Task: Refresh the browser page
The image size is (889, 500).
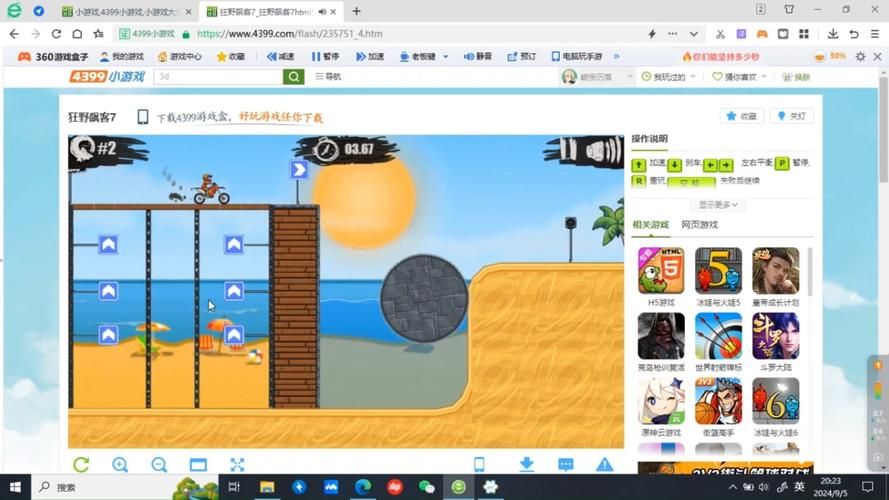Action: click(x=56, y=34)
